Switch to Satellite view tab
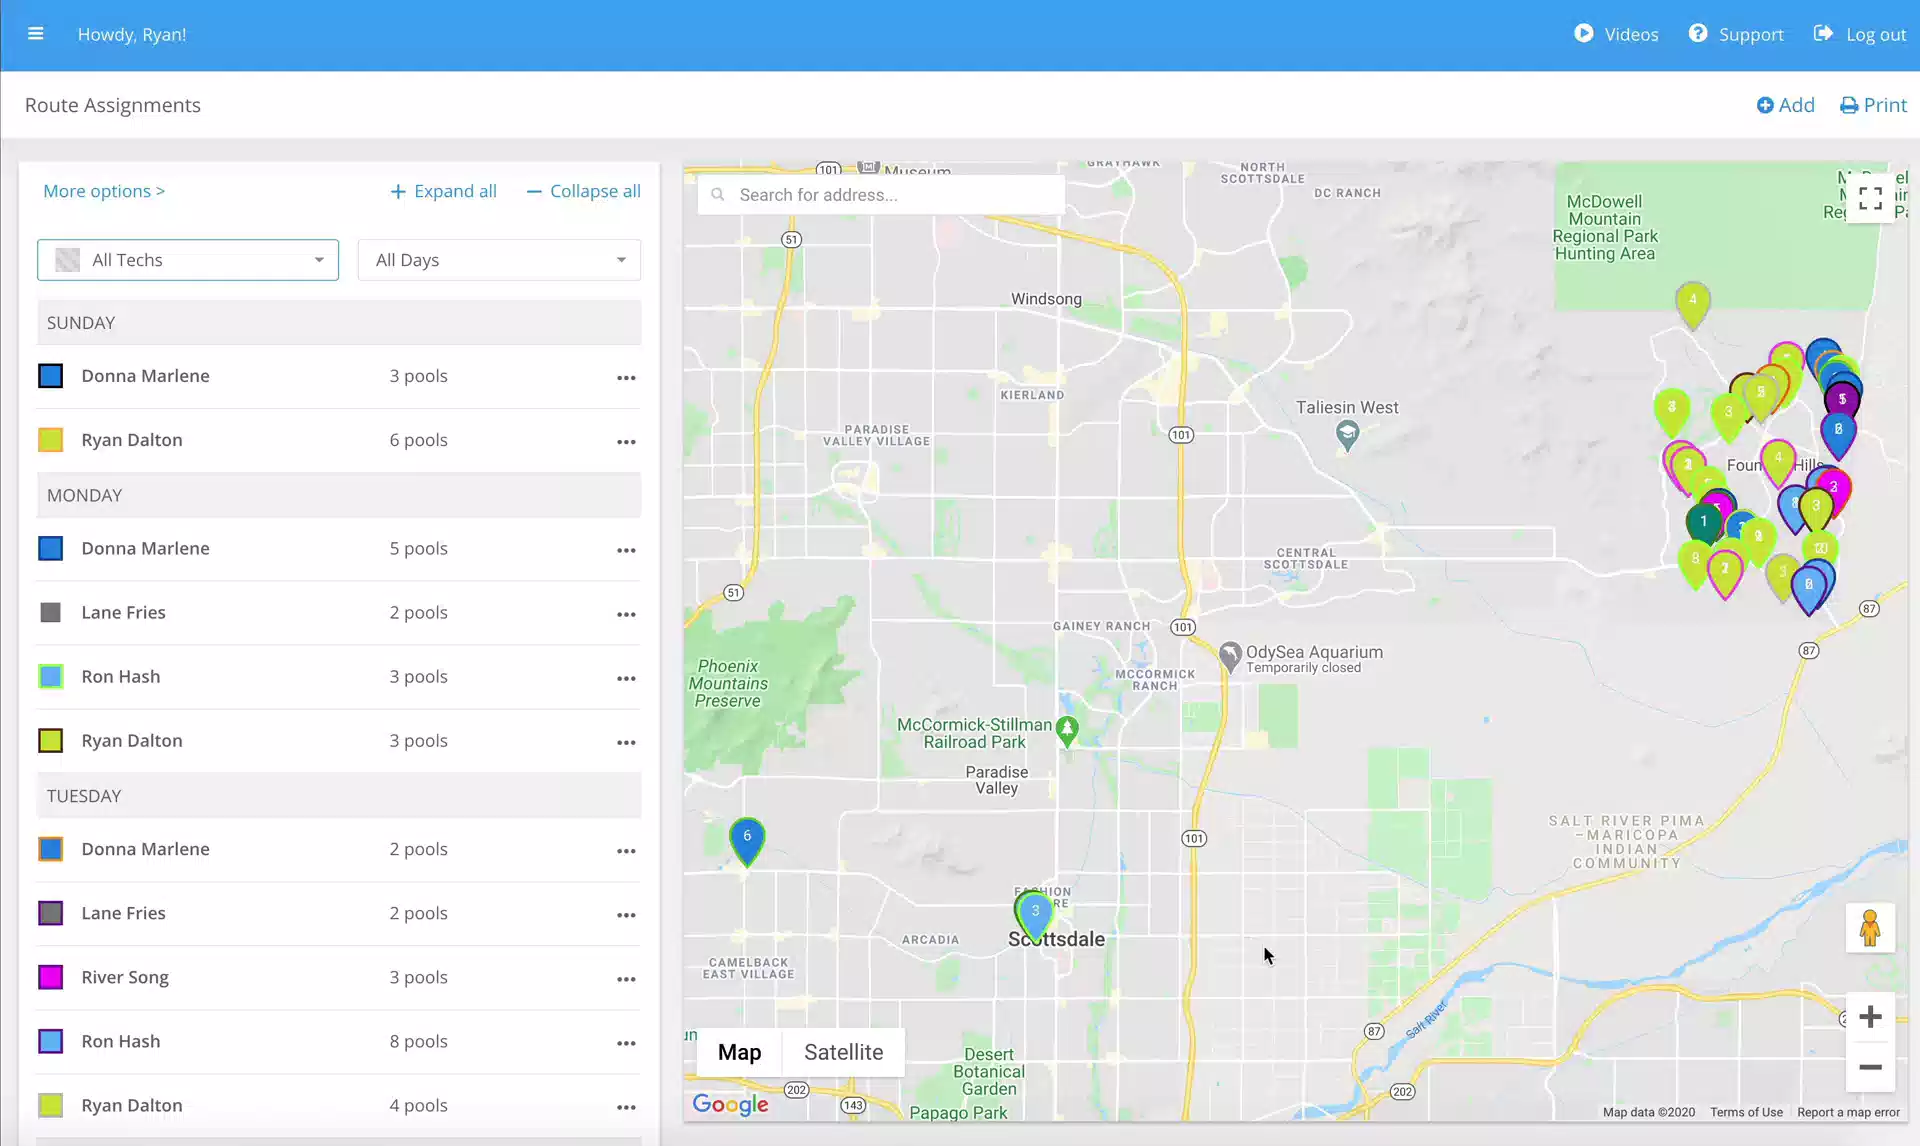 tap(843, 1052)
